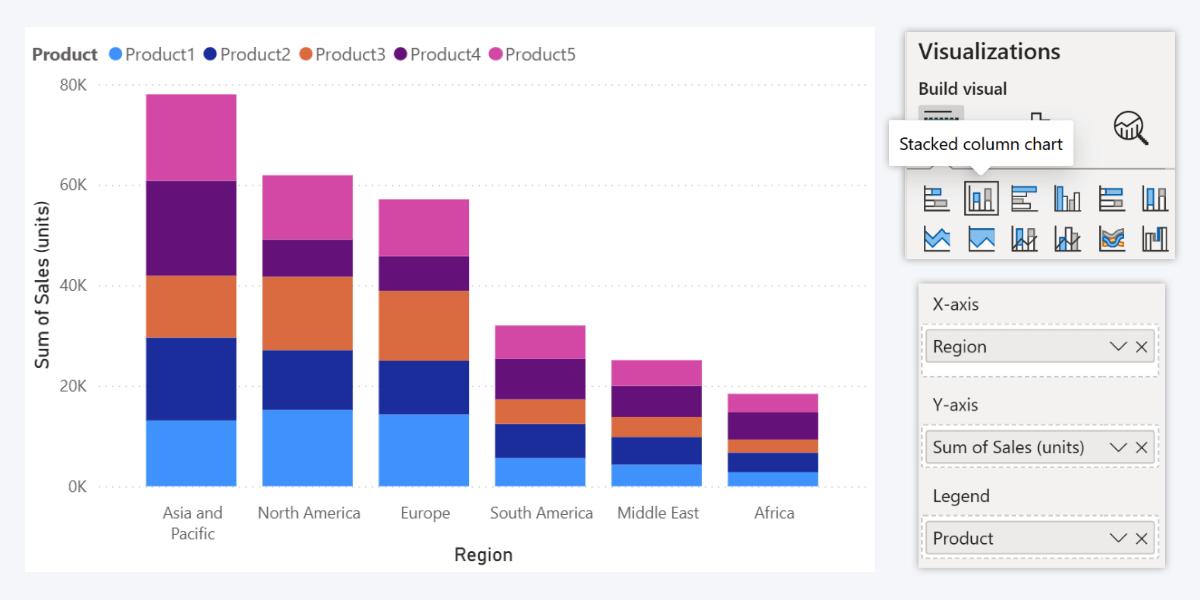Select the Ribbon chart visual
Viewport: 1200px width, 600px height.
click(1111, 239)
